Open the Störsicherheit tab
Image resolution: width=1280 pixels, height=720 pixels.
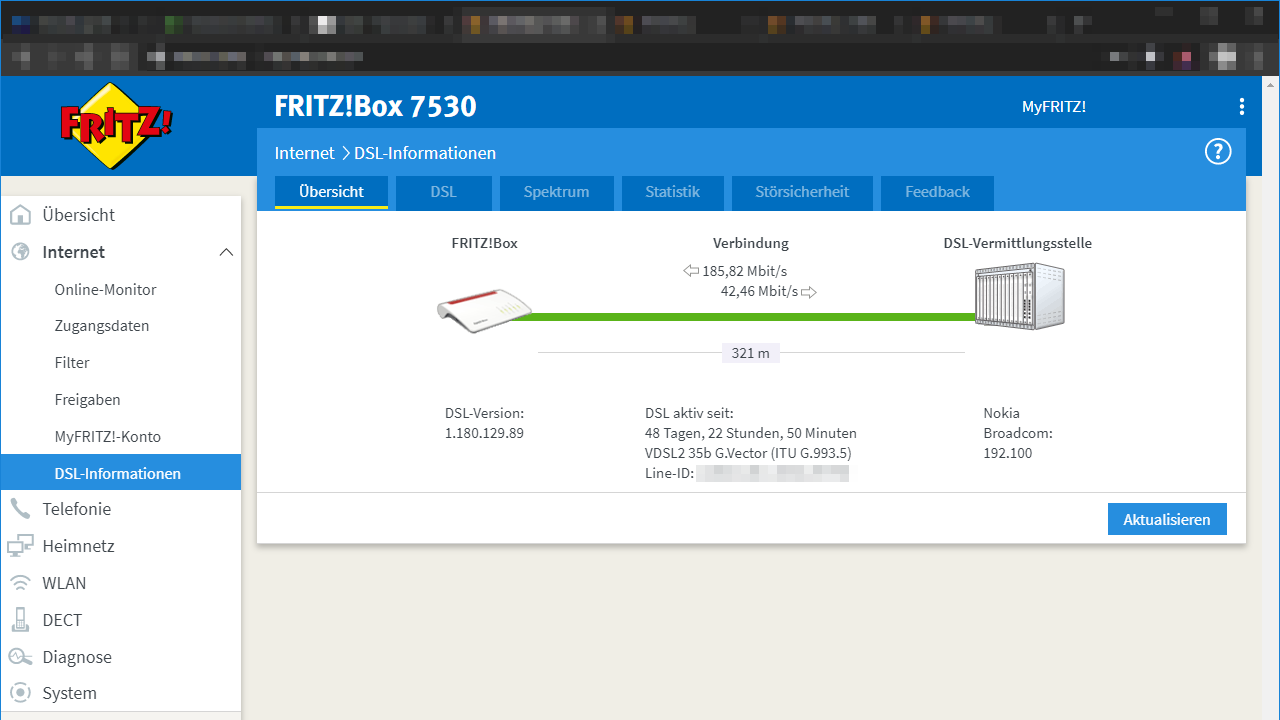pyautogui.click(x=802, y=192)
